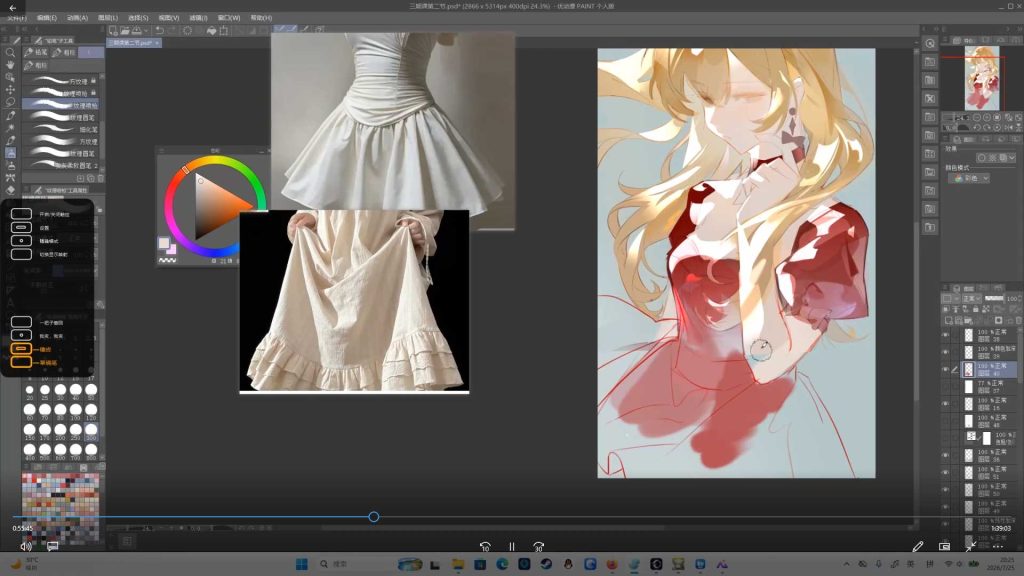Open the Select (S) menu
1024x576 pixels.
(x=138, y=18)
